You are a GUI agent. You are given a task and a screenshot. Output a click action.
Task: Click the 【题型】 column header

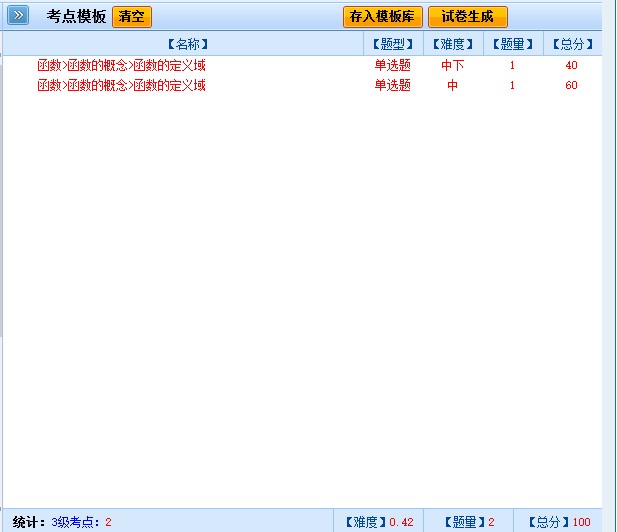pos(393,44)
